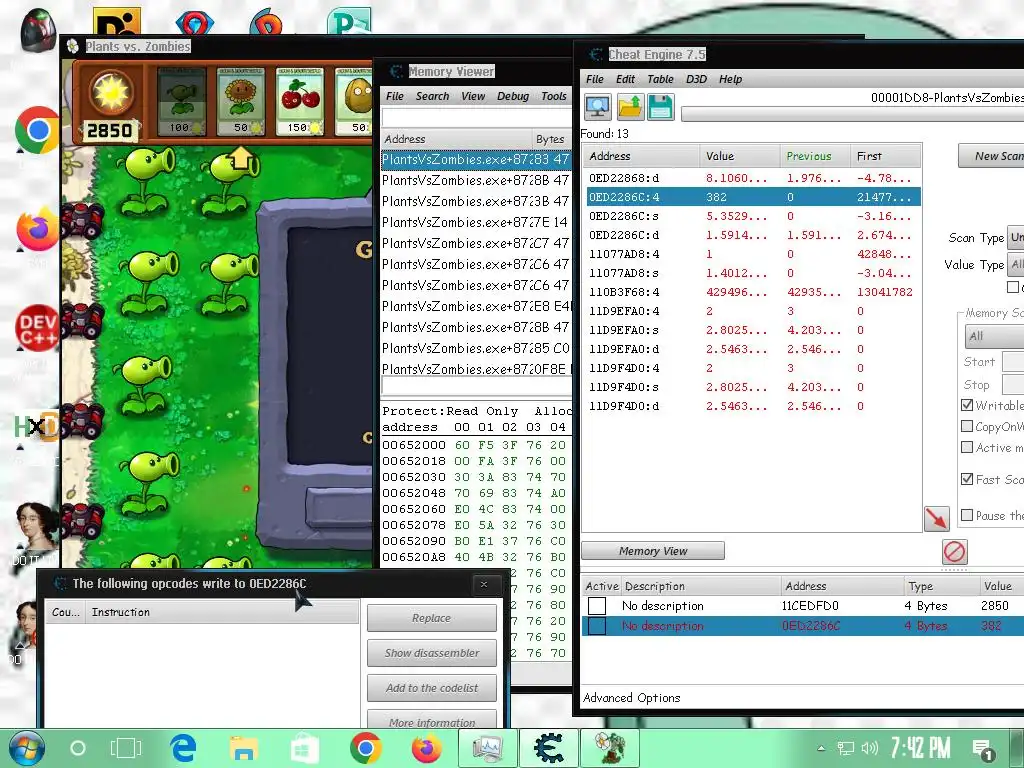The image size is (1024, 768).
Task: Select result row 0ED22868:d
Action: tap(753, 178)
